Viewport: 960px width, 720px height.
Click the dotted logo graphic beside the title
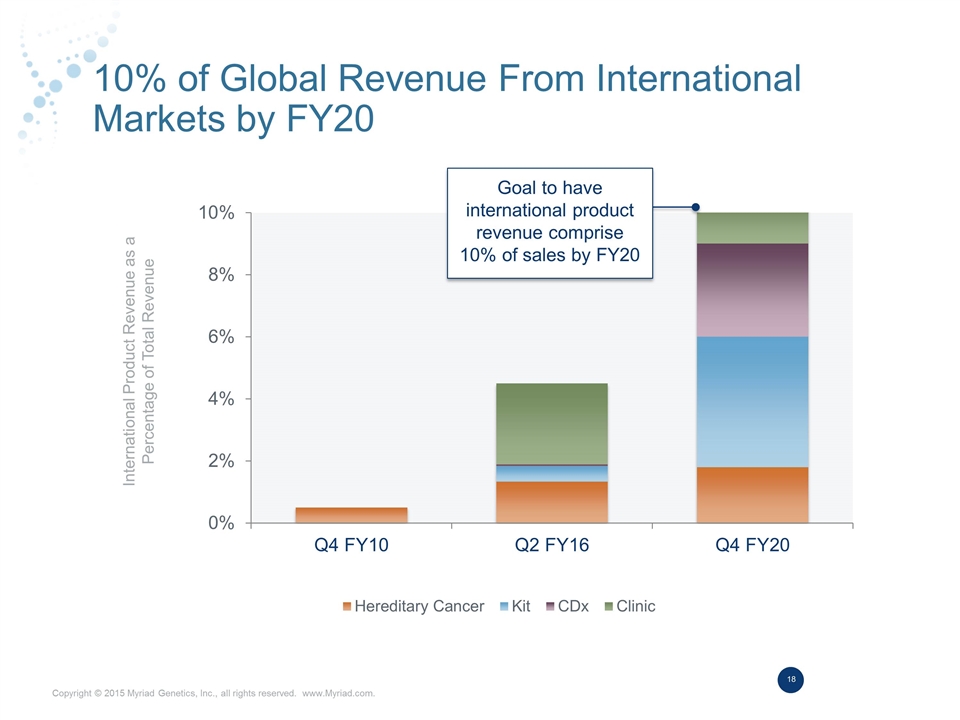(50, 85)
